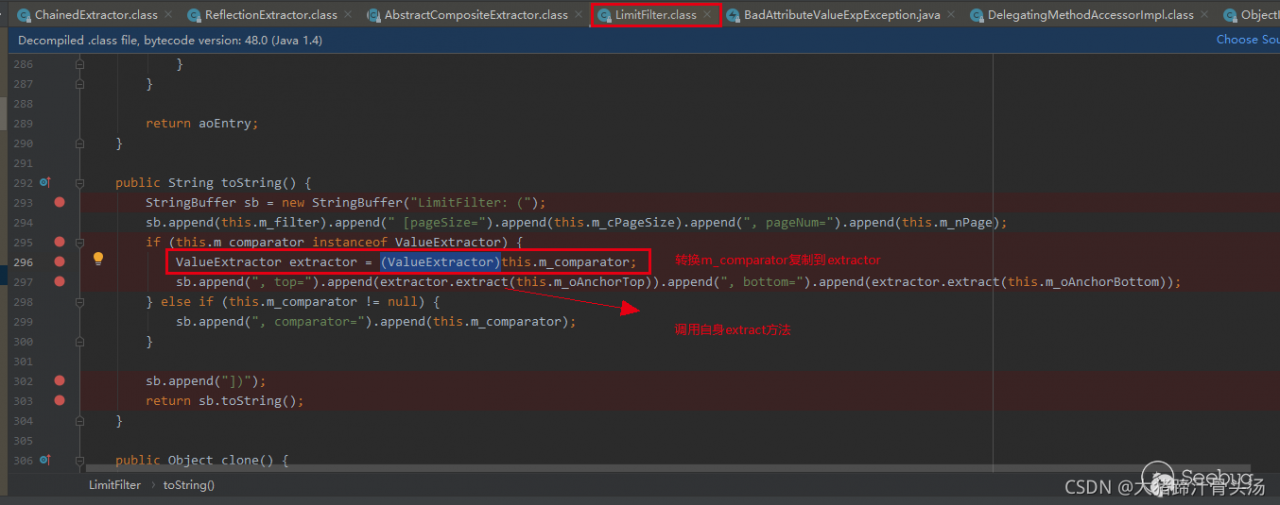Screen dimensions: 1280x505
Task: Click line number 289 in the gutter
Action: pos(24,123)
